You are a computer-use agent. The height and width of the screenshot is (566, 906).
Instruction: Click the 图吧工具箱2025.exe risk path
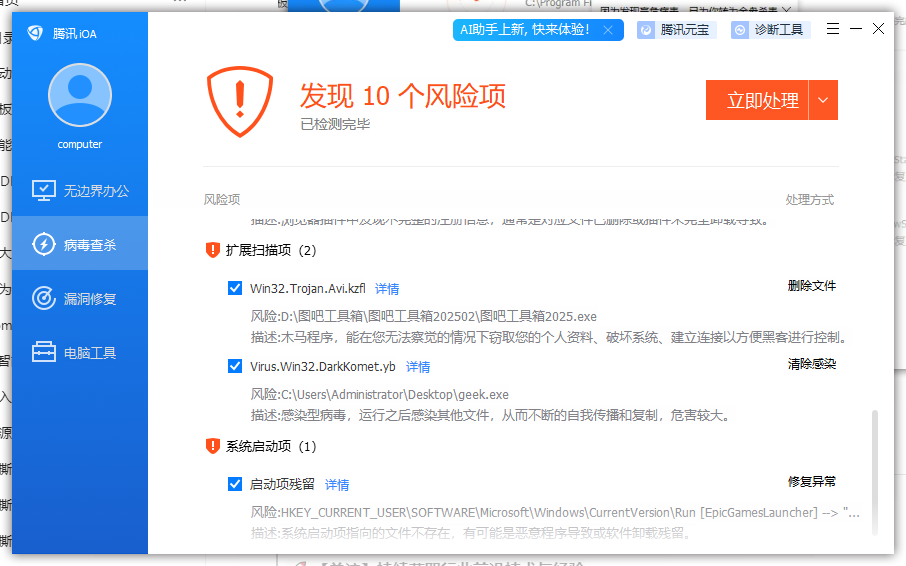pyautogui.click(x=424, y=316)
